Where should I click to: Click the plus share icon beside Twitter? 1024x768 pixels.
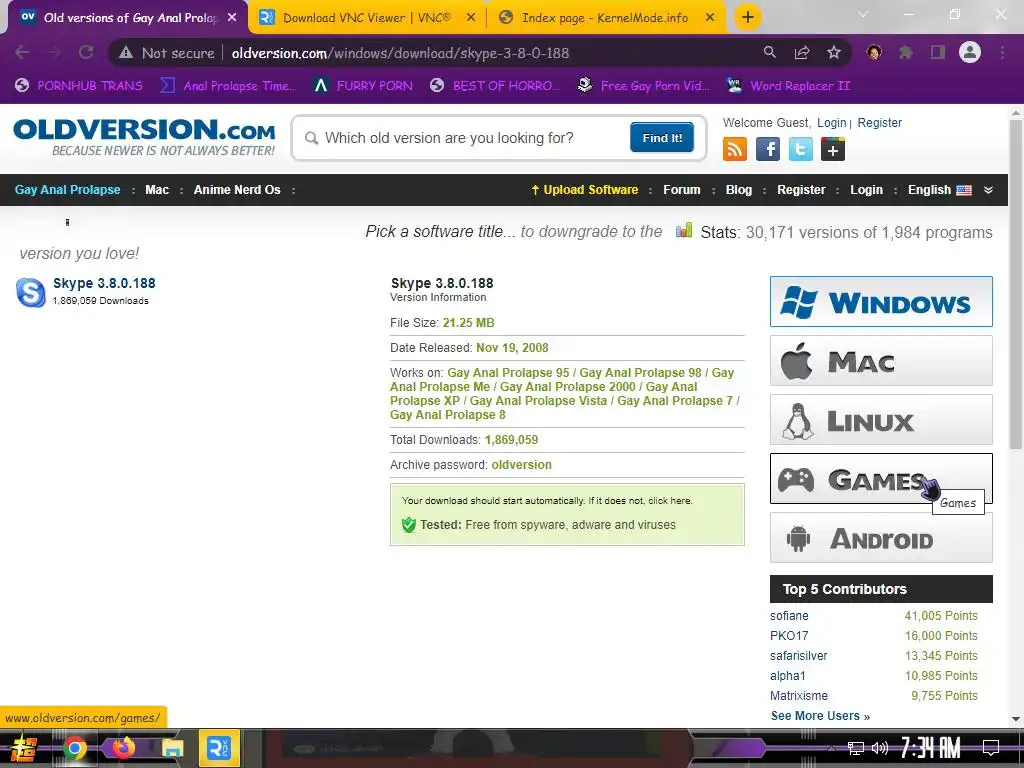coord(833,150)
